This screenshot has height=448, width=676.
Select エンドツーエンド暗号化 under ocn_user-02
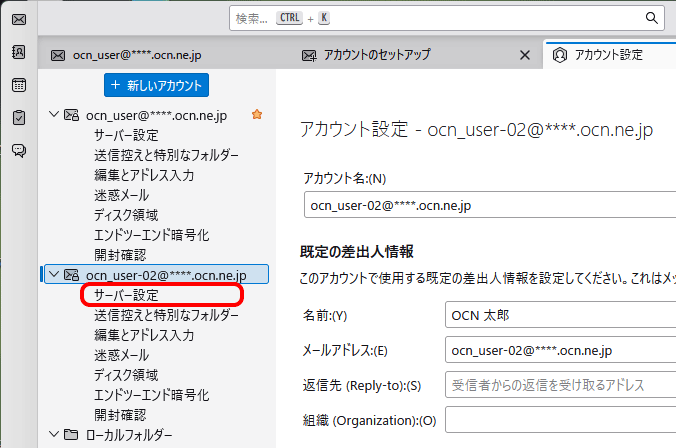(x=151, y=395)
